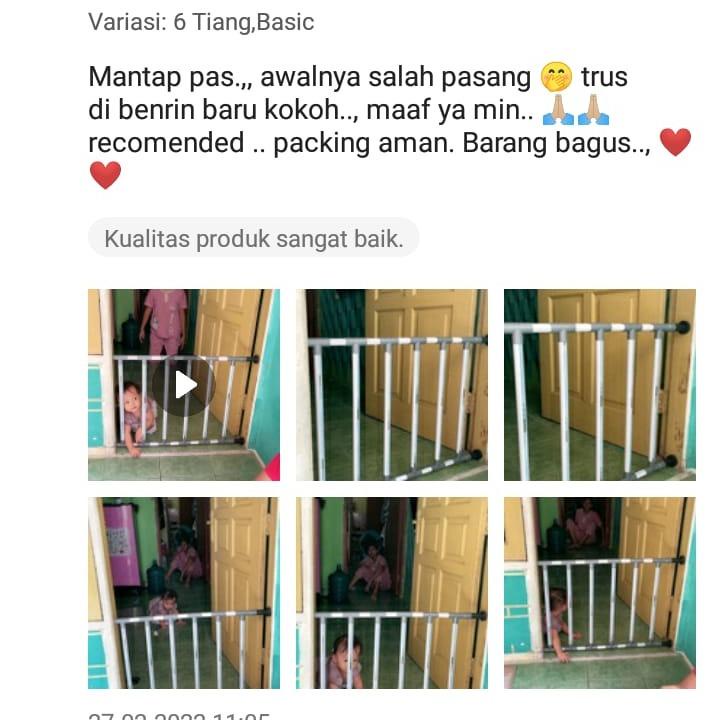Click the word 'recomended' in the review
The height and width of the screenshot is (720, 720).
(166, 143)
